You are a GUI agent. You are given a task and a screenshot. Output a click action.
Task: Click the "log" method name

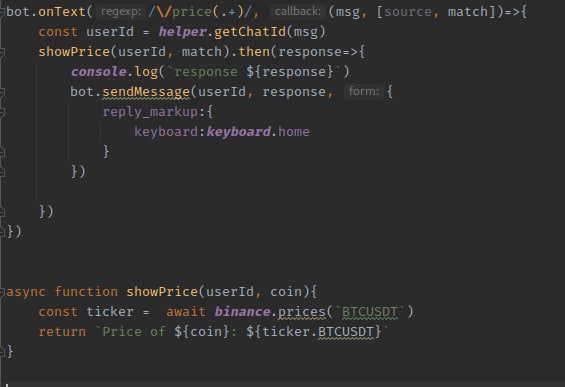[146, 72]
